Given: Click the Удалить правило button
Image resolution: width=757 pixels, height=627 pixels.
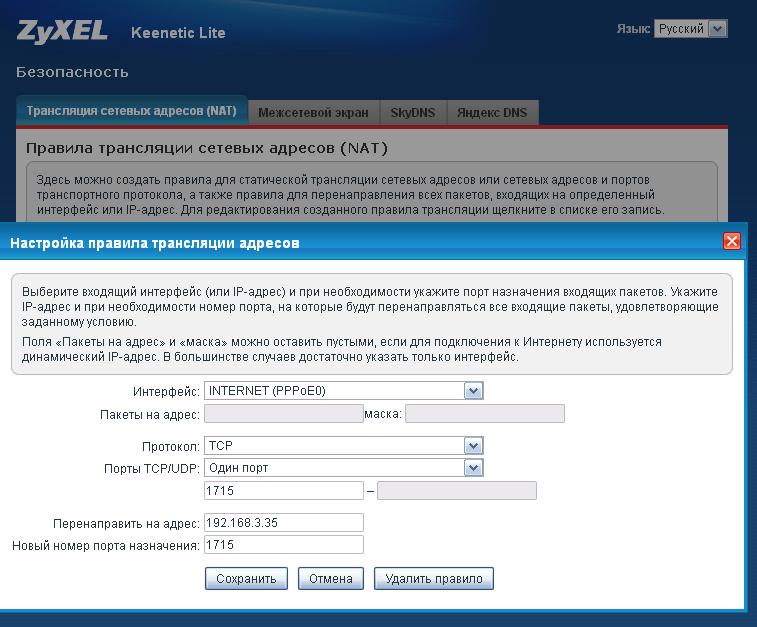Looking at the screenshot, I should coord(433,578).
